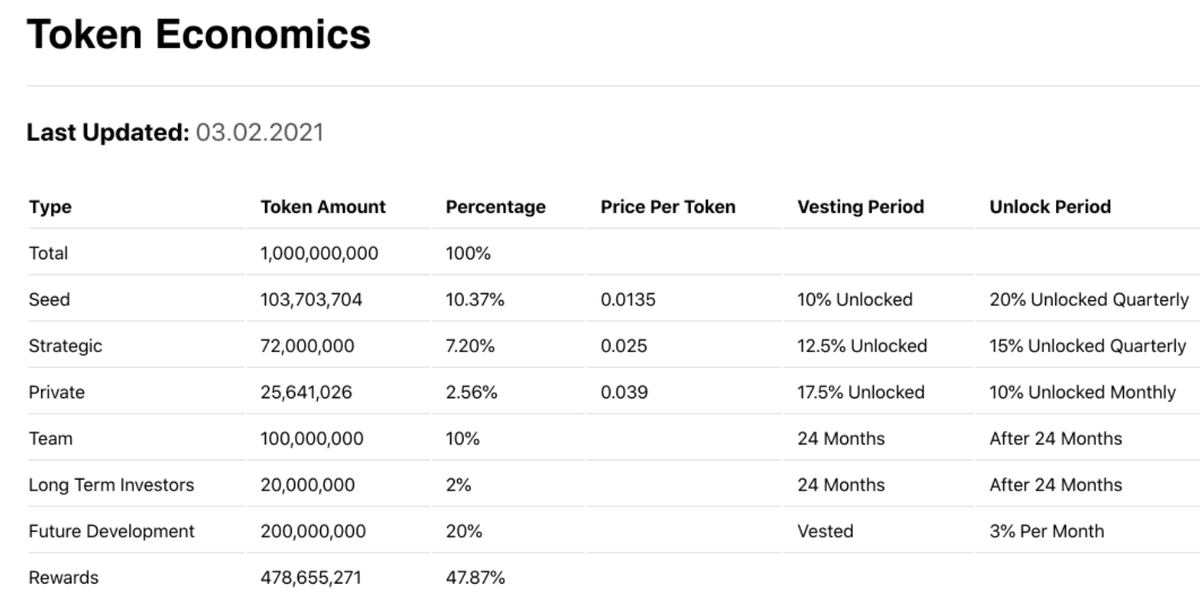Select the Private price 0.039 cell

[x=624, y=392]
